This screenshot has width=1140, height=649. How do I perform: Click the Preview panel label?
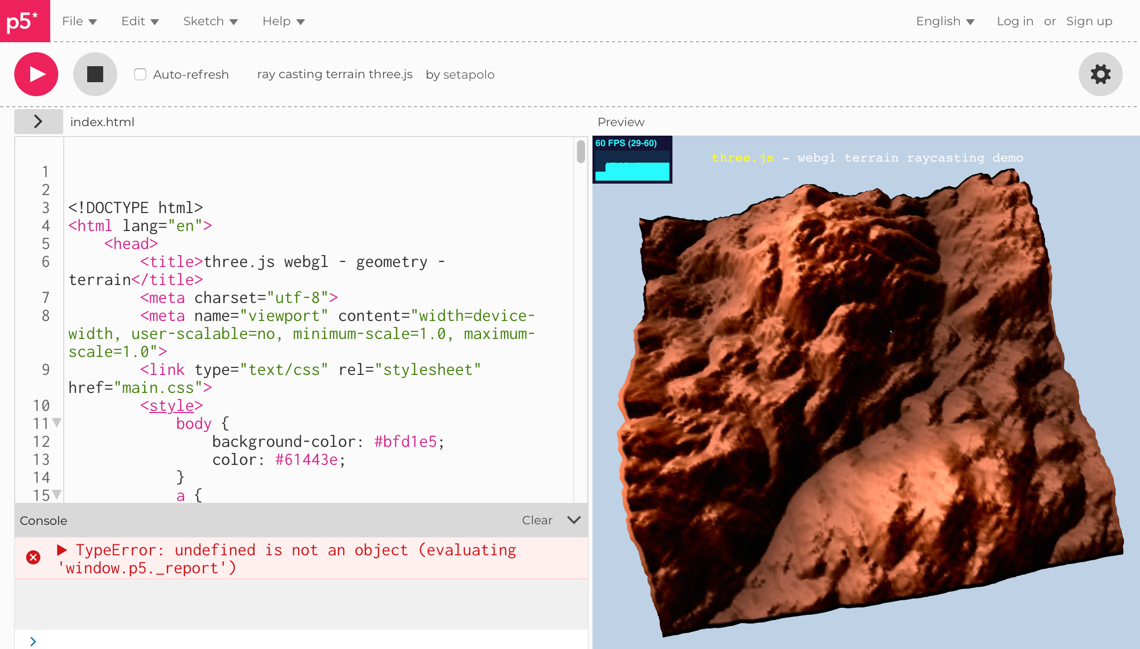621,122
